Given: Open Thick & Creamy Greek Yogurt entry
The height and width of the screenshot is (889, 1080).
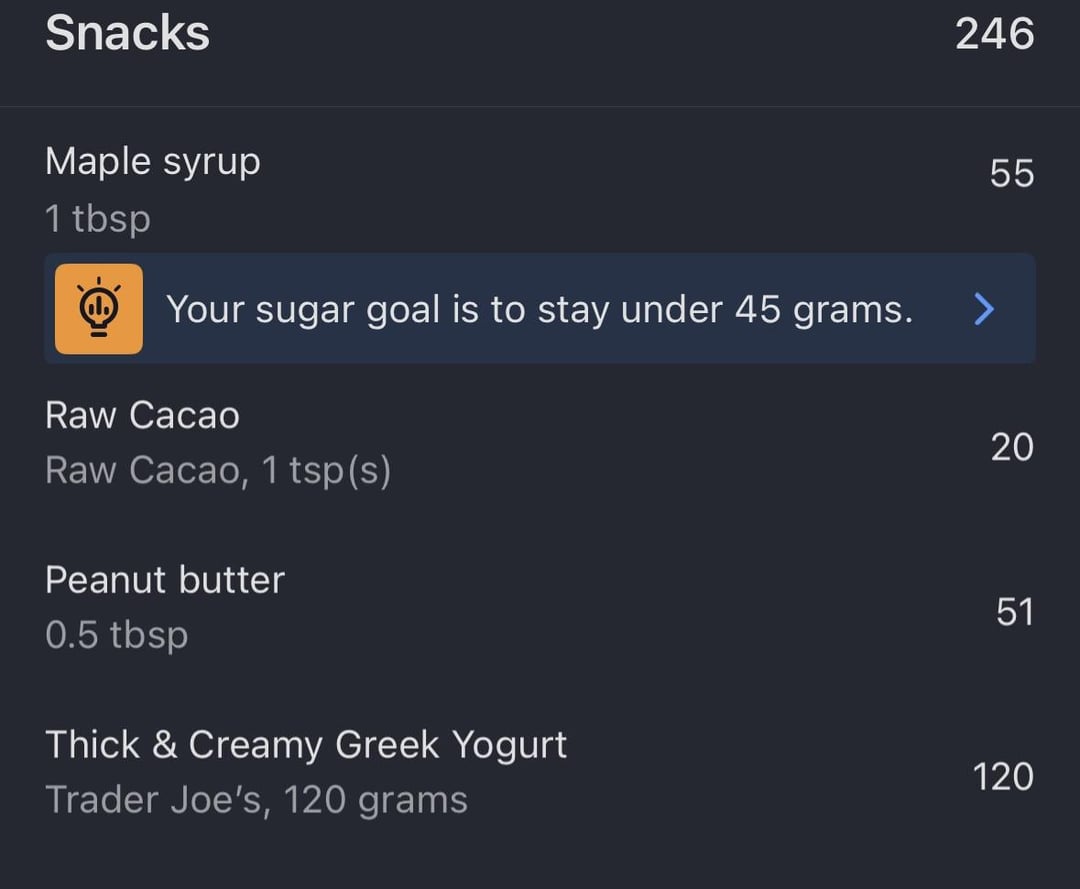Looking at the screenshot, I should tap(540, 772).
